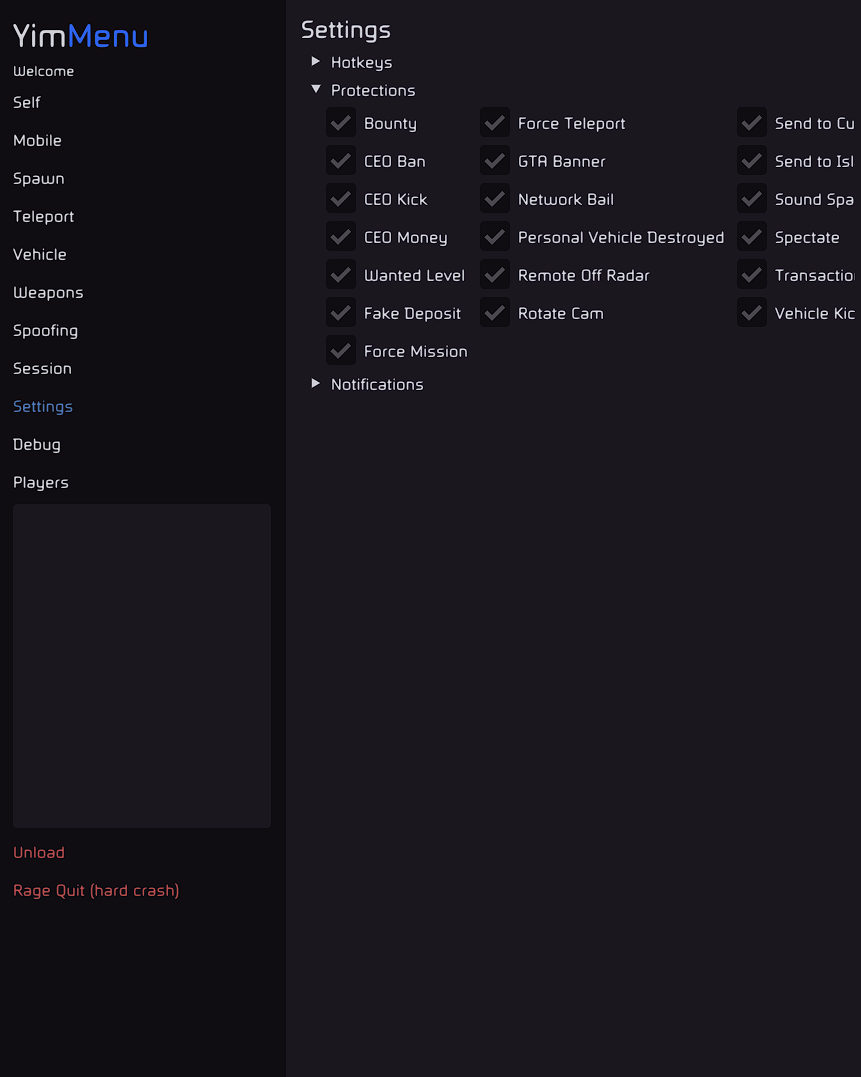Toggle Remote Off Radar protection

494,274
